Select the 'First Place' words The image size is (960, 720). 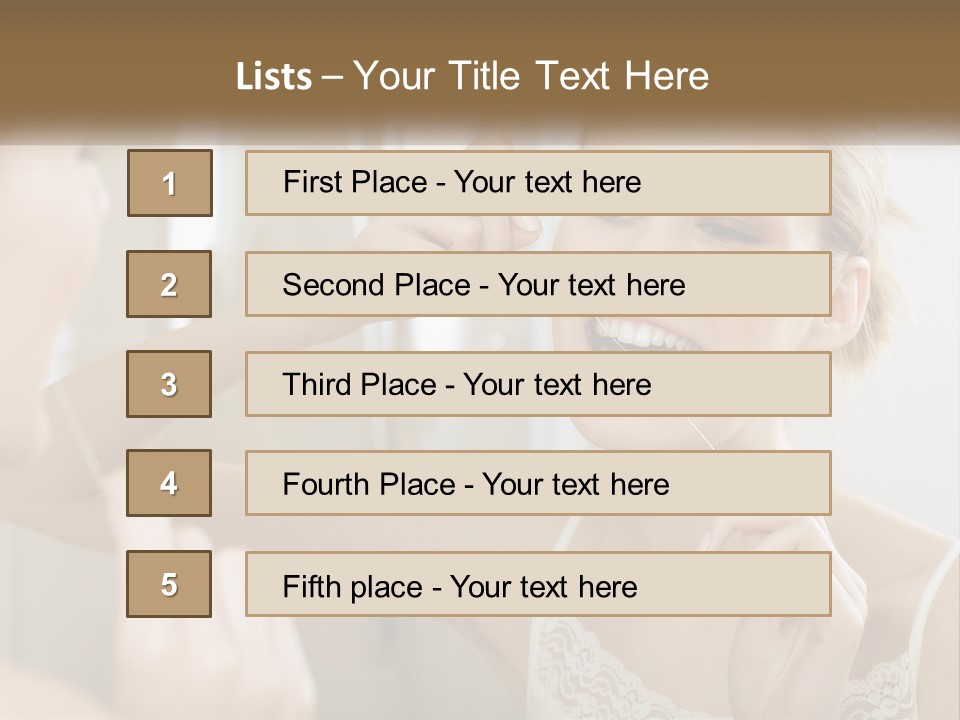[355, 182]
